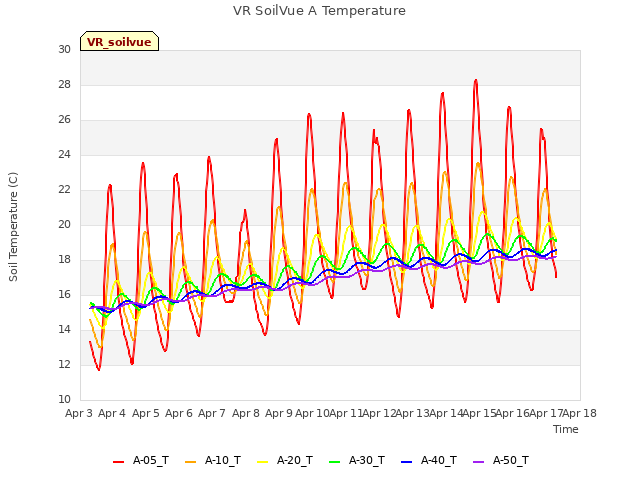The width and height of the screenshot is (640, 480).
Task: Click the red A-05_T legend swatch
Action: 118,462
